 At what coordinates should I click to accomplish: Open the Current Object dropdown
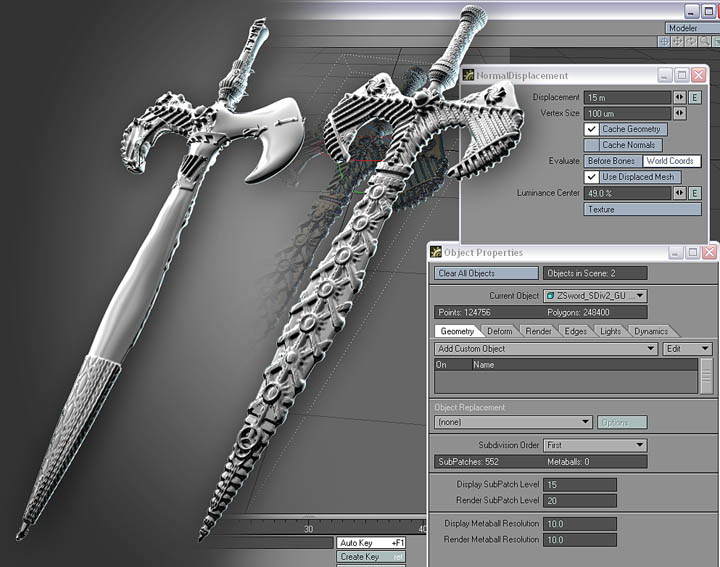pos(595,296)
